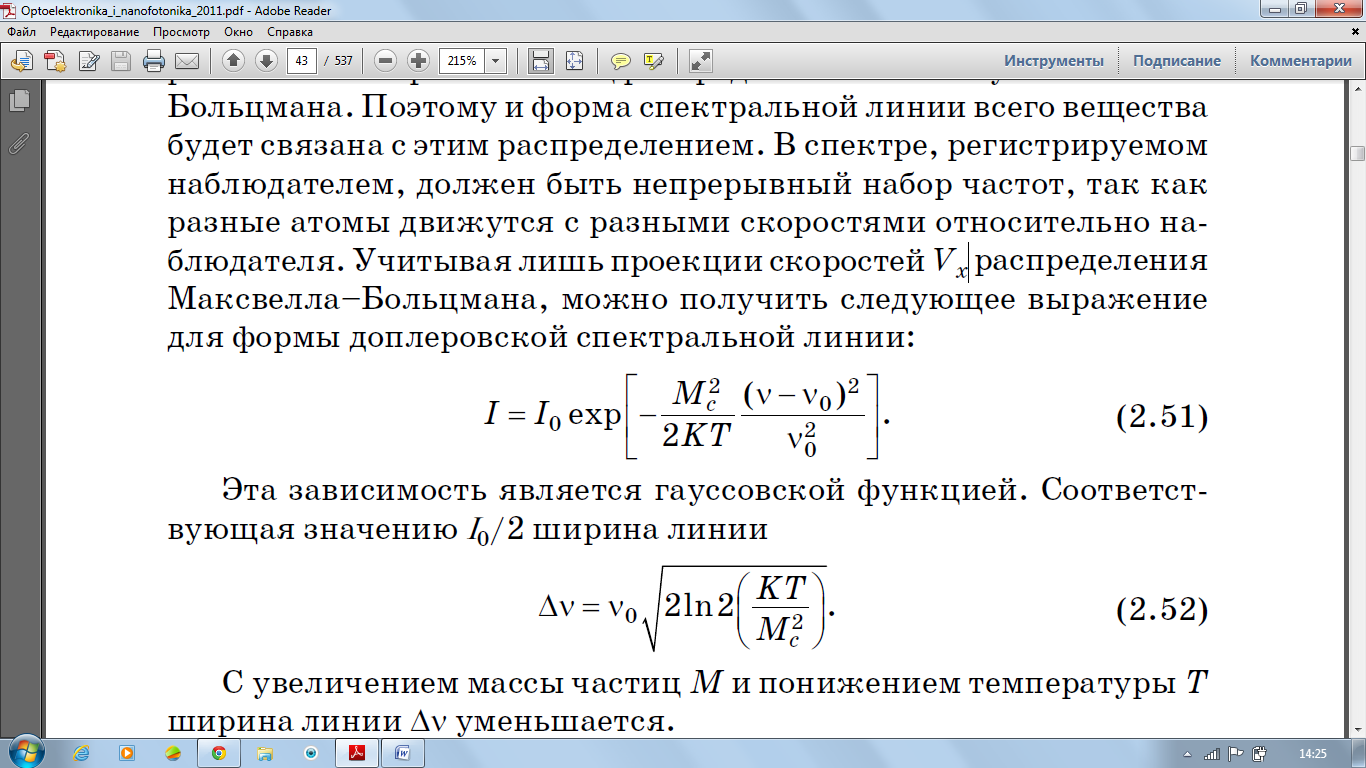Image resolution: width=1366 pixels, height=768 pixels.
Task: Click the vertical scrollbar thumb
Action: tap(1357, 153)
